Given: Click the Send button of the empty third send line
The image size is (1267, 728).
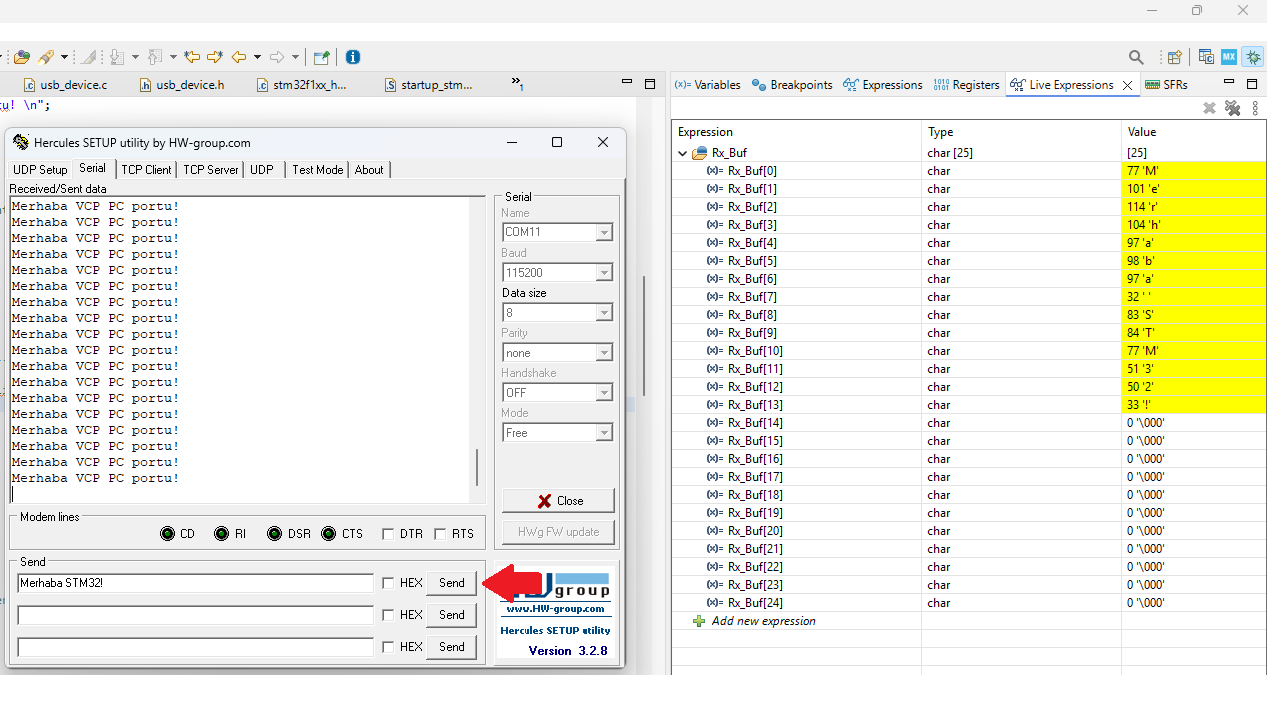Looking at the screenshot, I should tap(452, 647).
